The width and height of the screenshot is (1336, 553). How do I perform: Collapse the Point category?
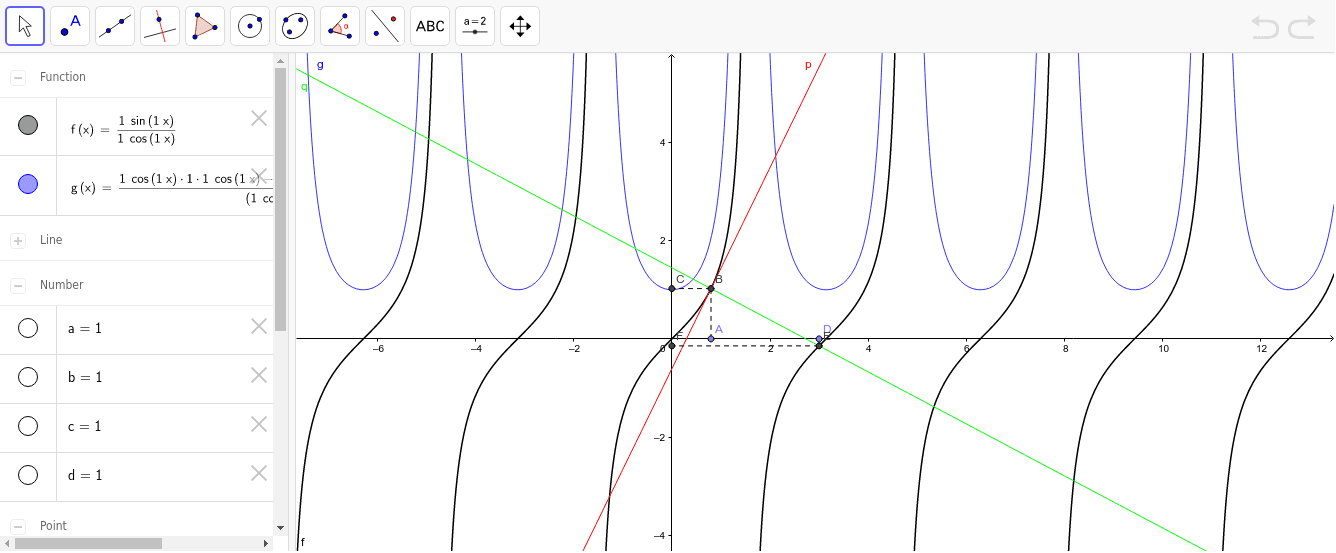18,526
